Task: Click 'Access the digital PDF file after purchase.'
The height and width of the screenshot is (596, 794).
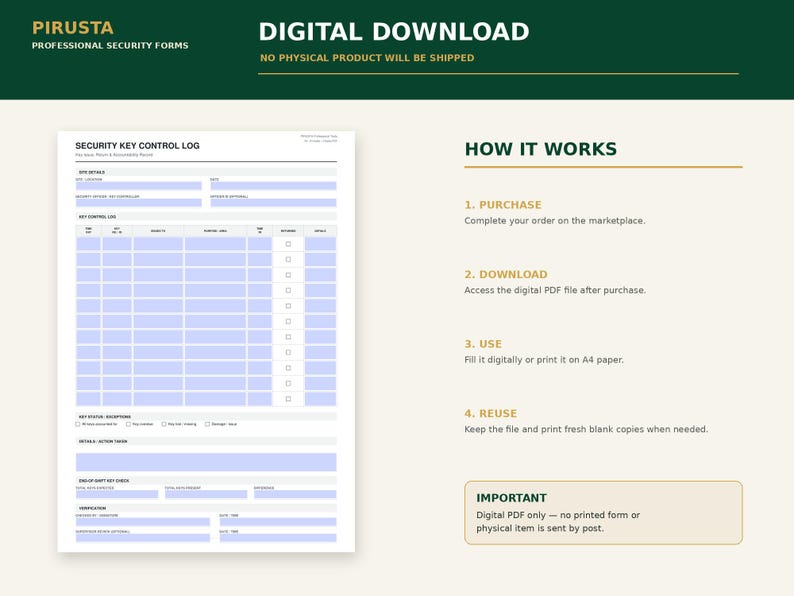Action: pos(555,290)
